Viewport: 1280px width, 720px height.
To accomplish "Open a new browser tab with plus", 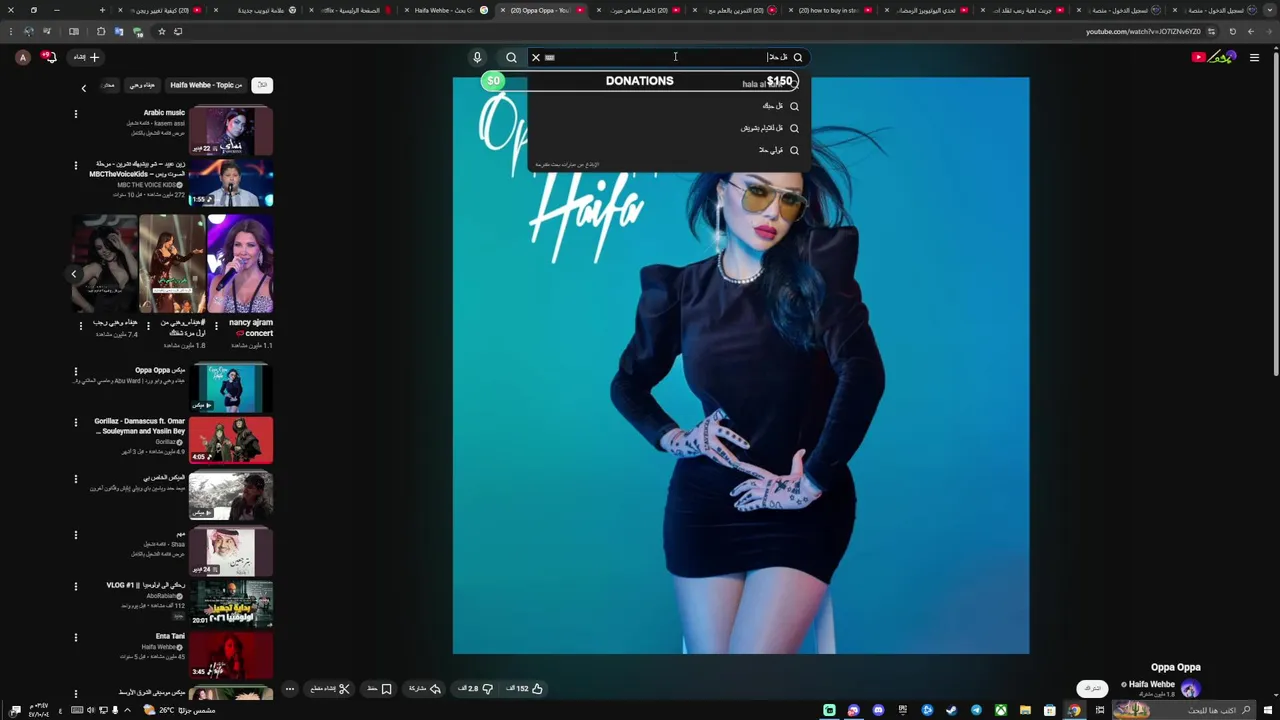I will pyautogui.click(x=102, y=10).
